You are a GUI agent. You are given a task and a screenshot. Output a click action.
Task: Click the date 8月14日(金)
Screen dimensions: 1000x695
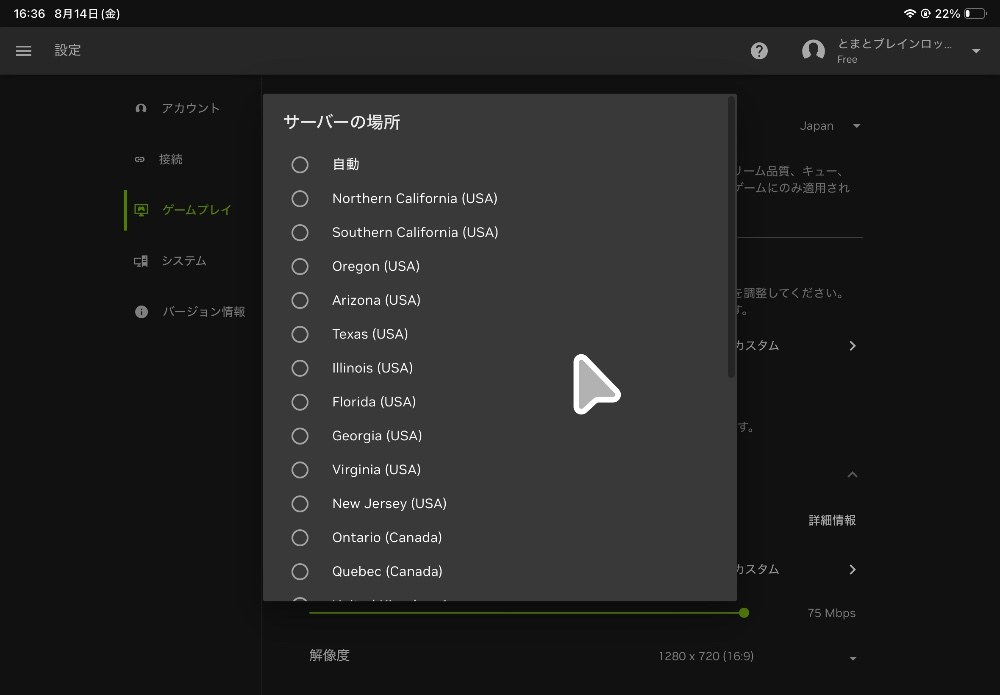87,13
